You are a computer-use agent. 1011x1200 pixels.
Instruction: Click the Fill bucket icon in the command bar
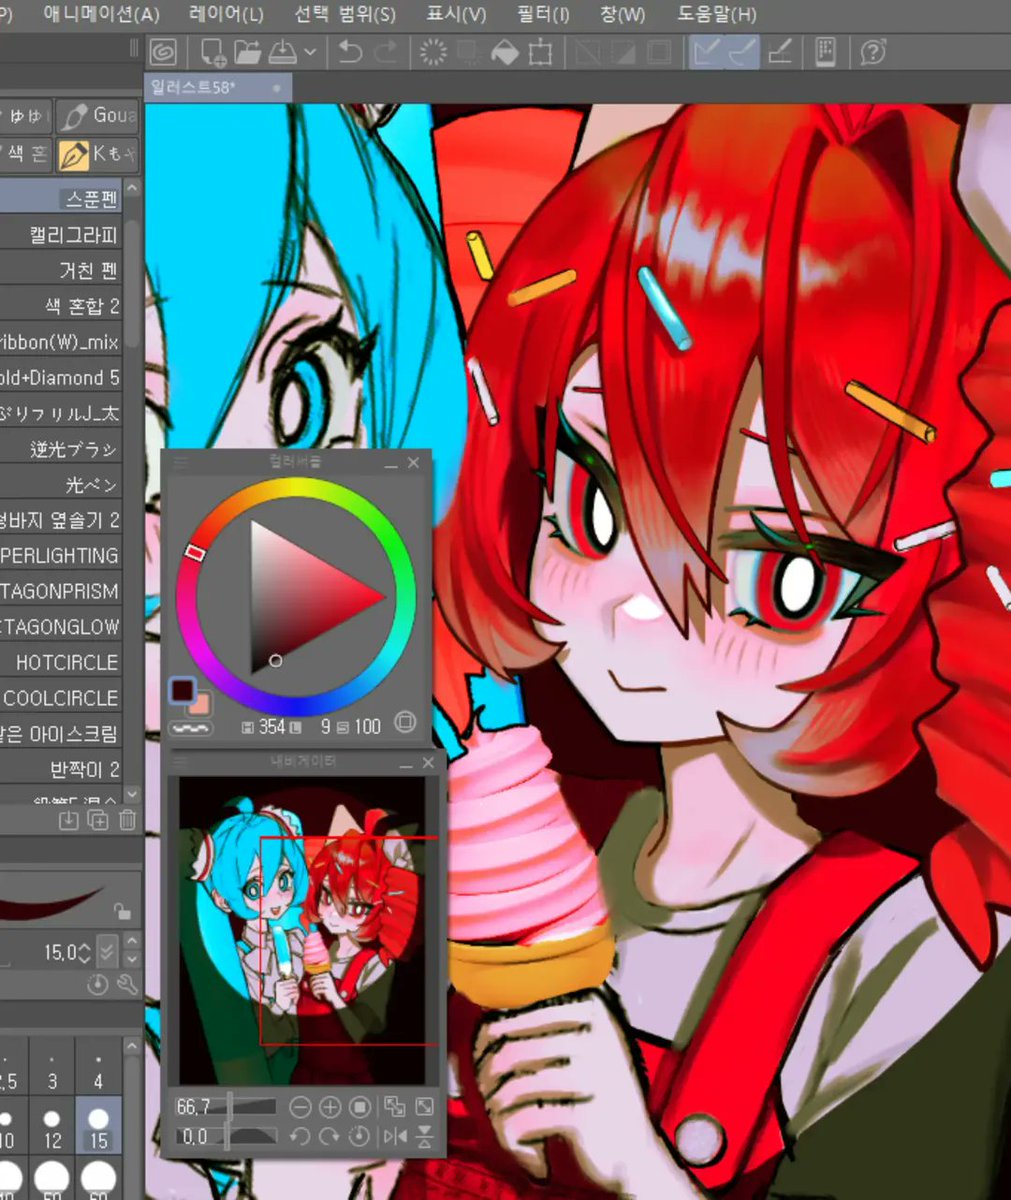point(504,52)
